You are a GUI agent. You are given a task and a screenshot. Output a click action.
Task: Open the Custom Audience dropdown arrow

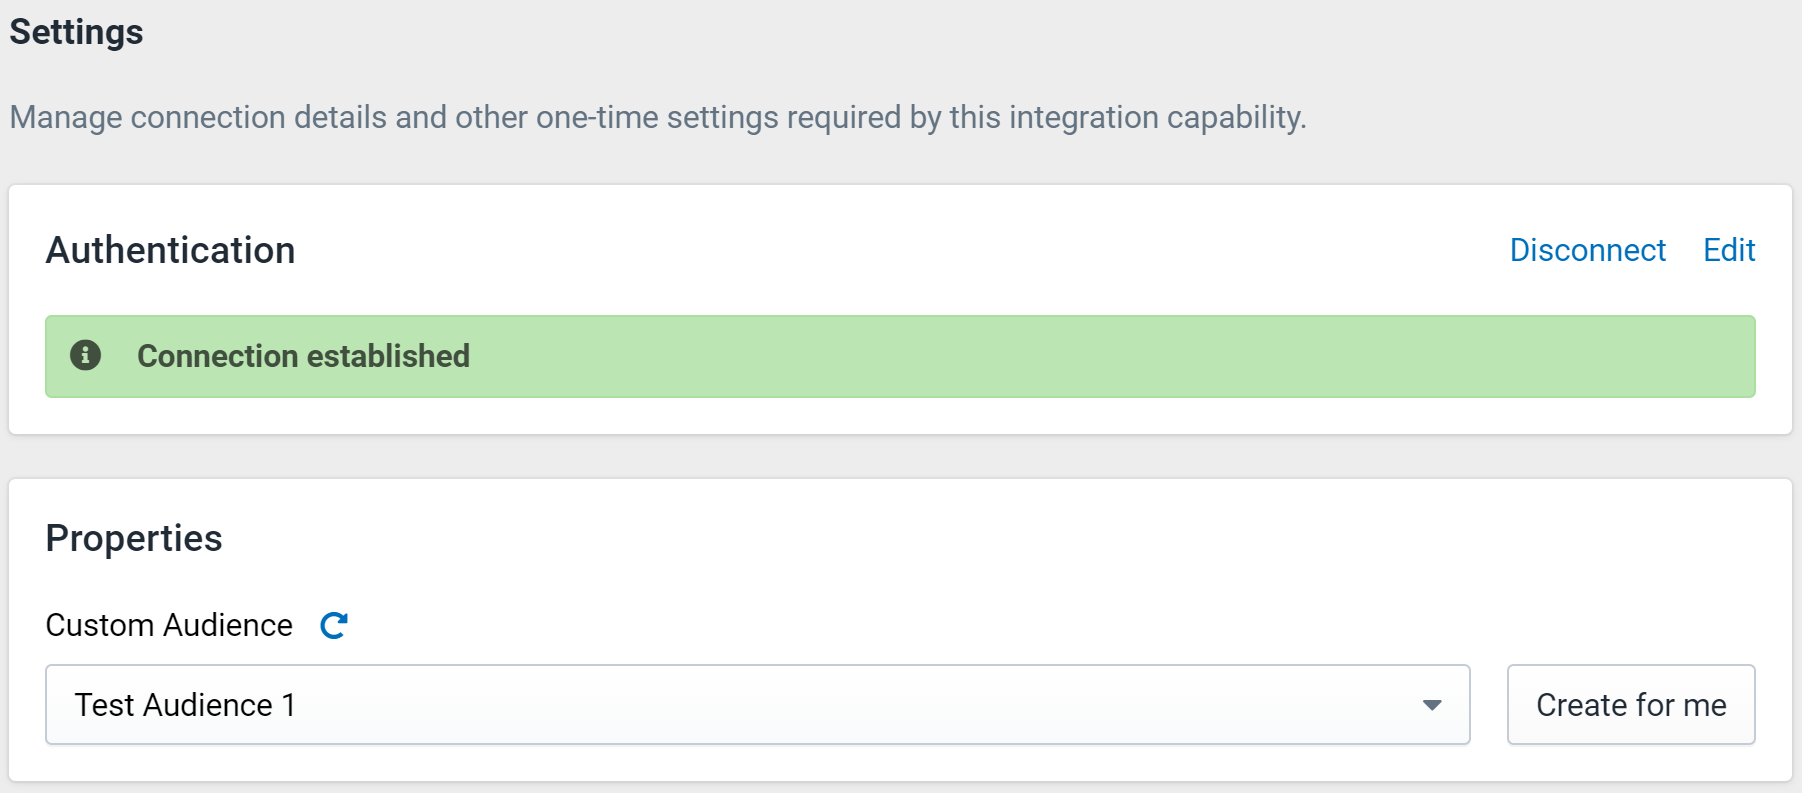pyautogui.click(x=1432, y=705)
